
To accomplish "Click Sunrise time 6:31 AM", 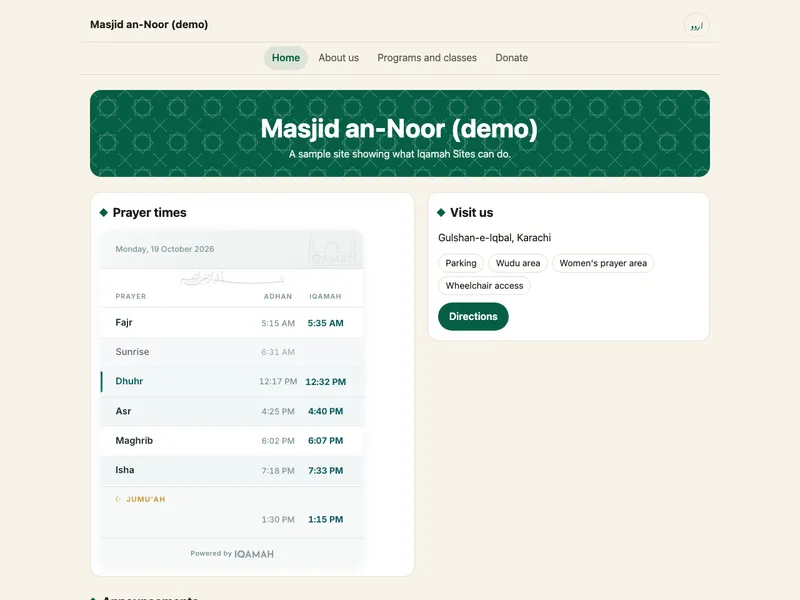I will 278,352.
